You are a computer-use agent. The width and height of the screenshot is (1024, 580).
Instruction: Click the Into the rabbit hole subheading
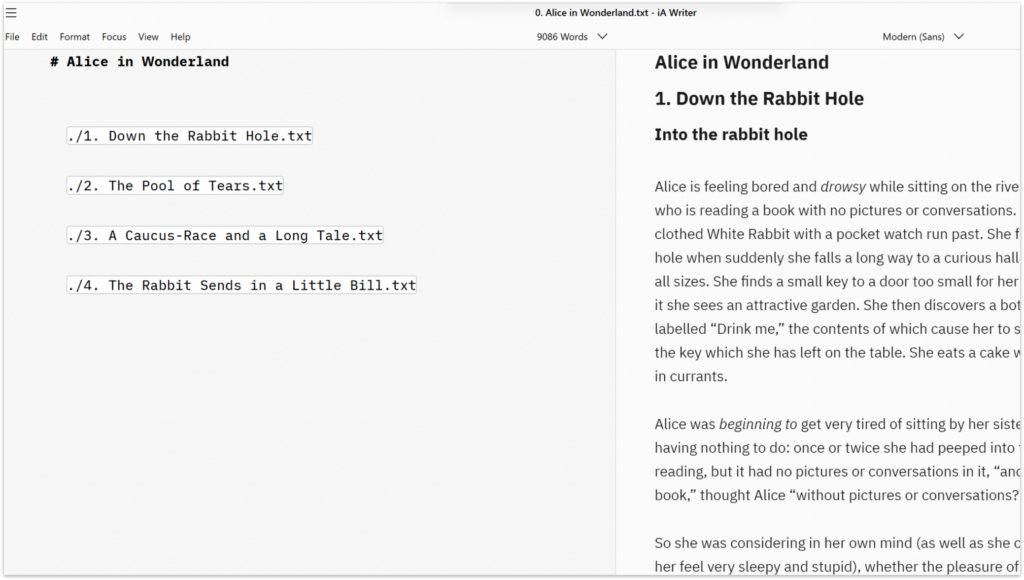coord(730,134)
